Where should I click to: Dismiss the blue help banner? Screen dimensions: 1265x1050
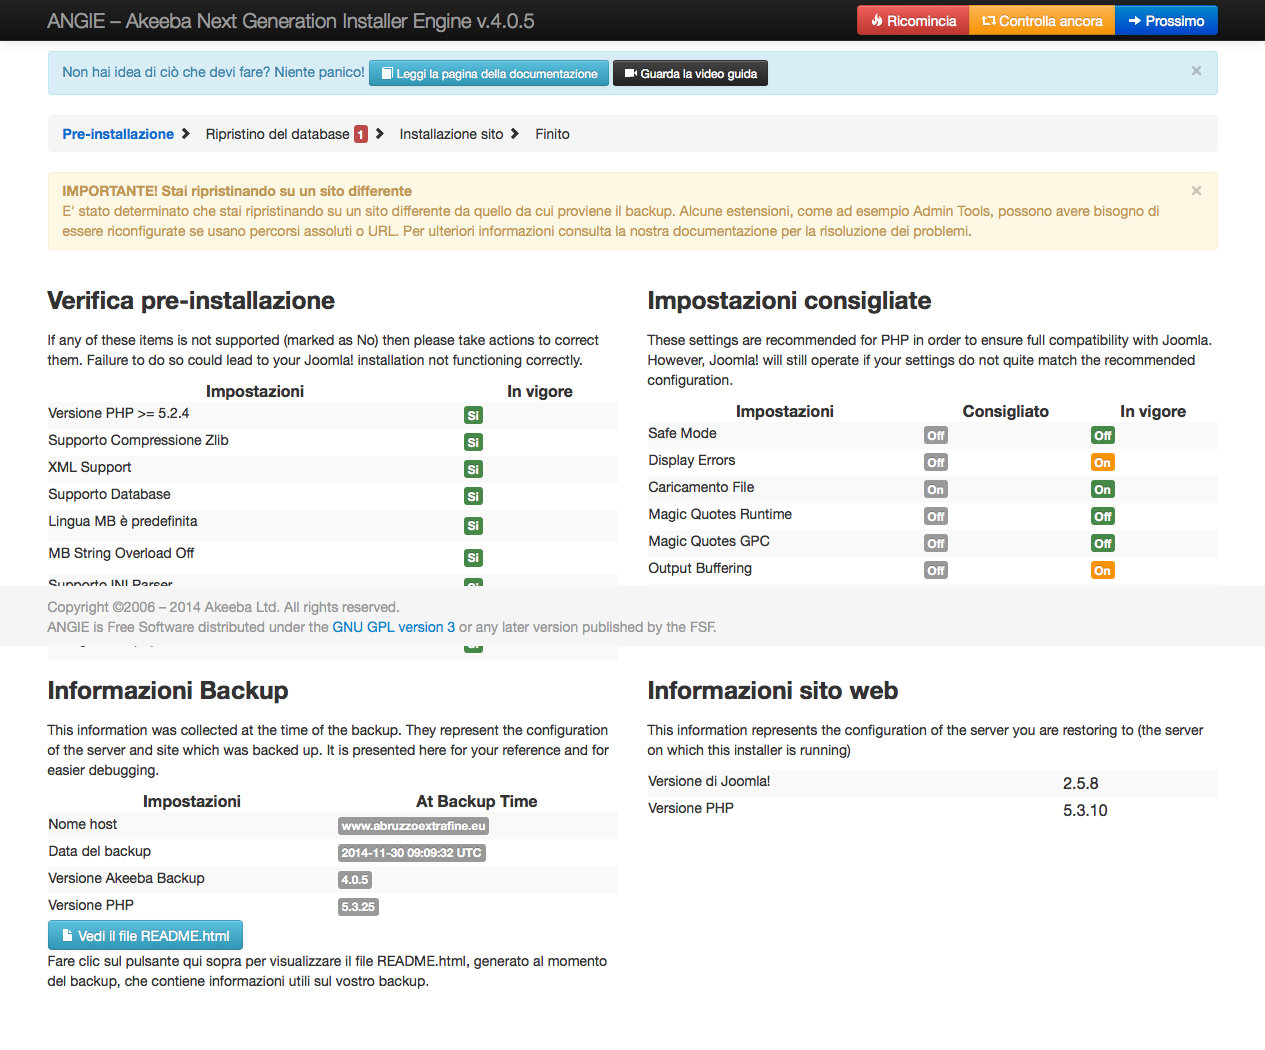[x=1196, y=71]
